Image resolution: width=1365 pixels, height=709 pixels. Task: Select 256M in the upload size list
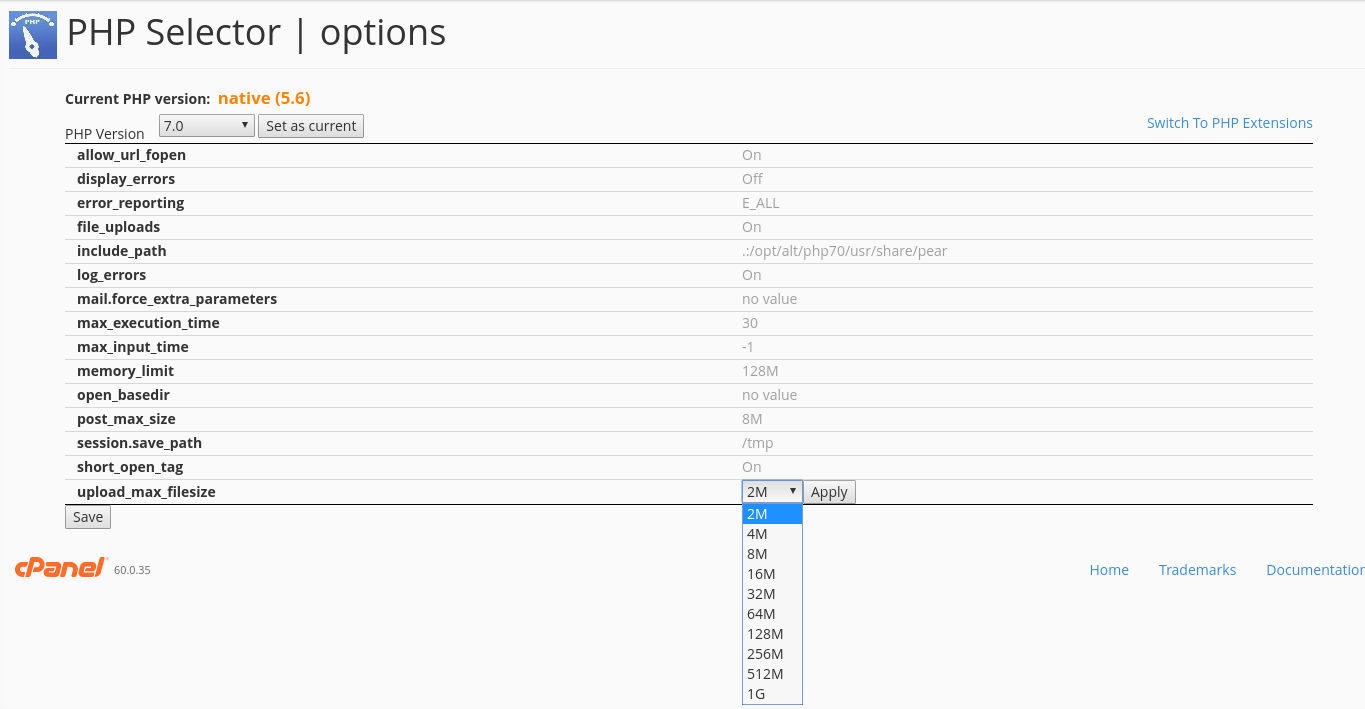pyautogui.click(x=772, y=654)
